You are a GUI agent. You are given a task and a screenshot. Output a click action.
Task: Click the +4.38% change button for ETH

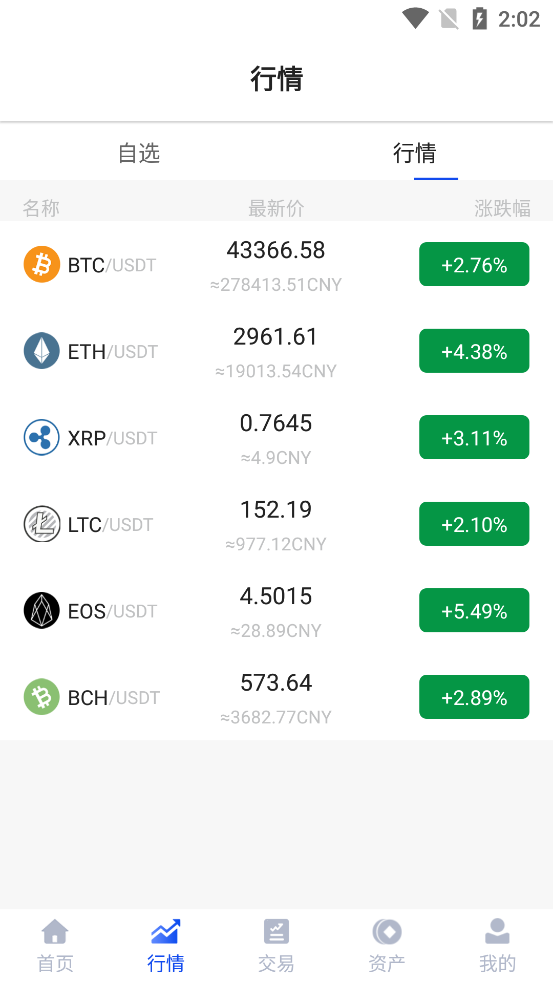coord(474,351)
